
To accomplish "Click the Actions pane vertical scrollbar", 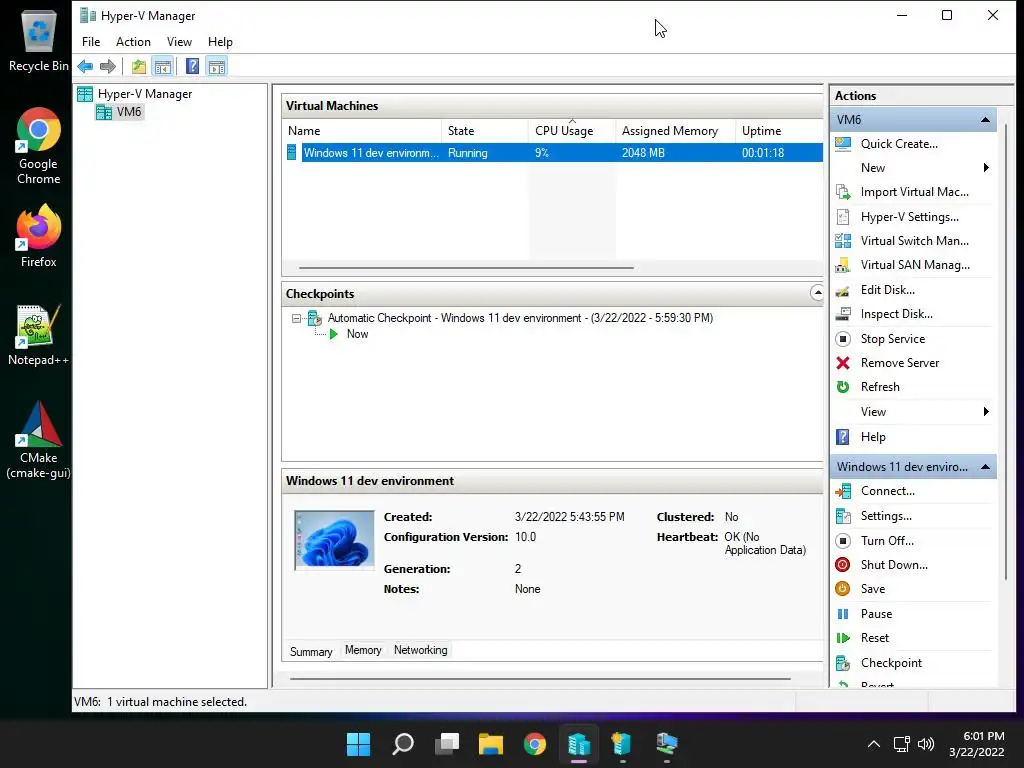I will click(1006, 353).
